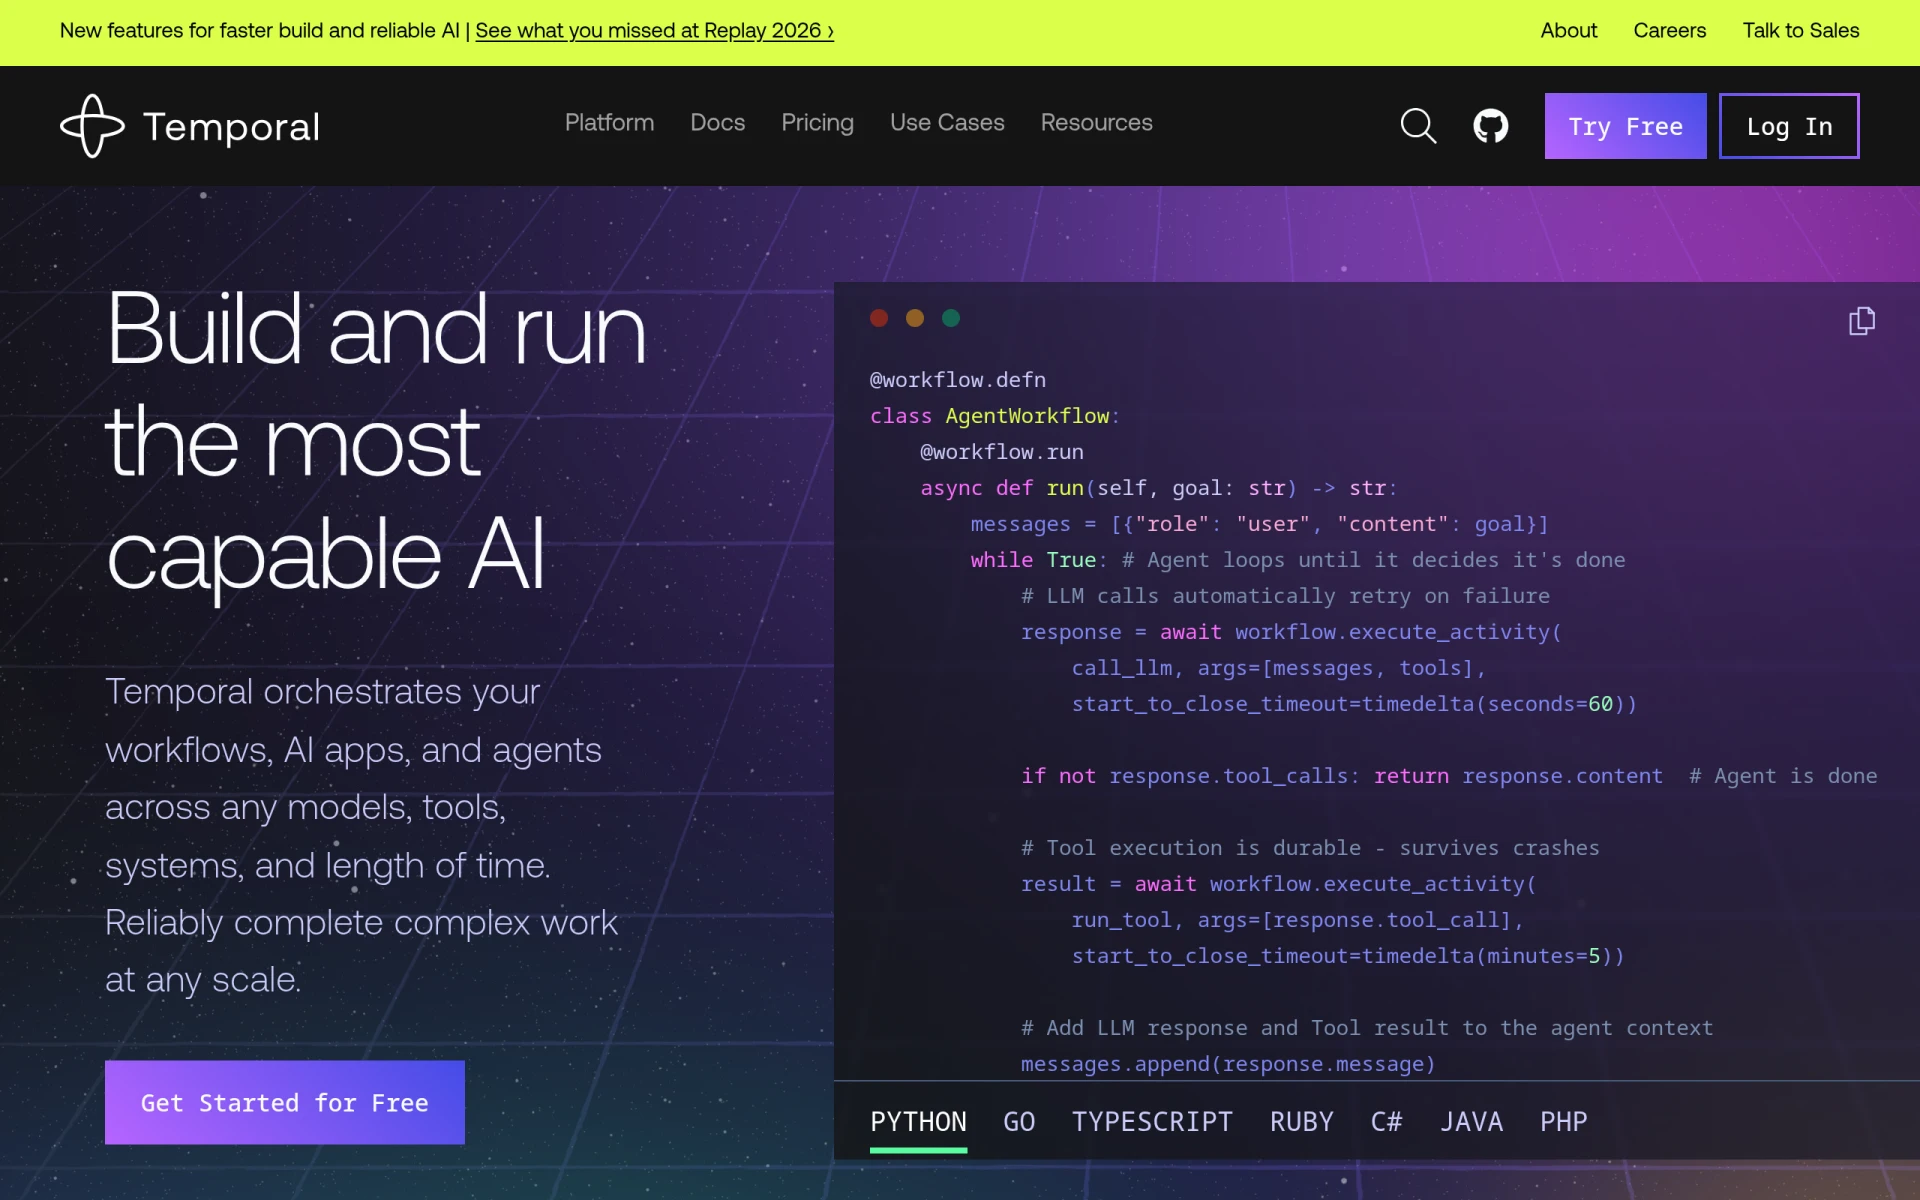1920x1200 pixels.
Task: Expand the Platform navigation menu
Action: (609, 123)
